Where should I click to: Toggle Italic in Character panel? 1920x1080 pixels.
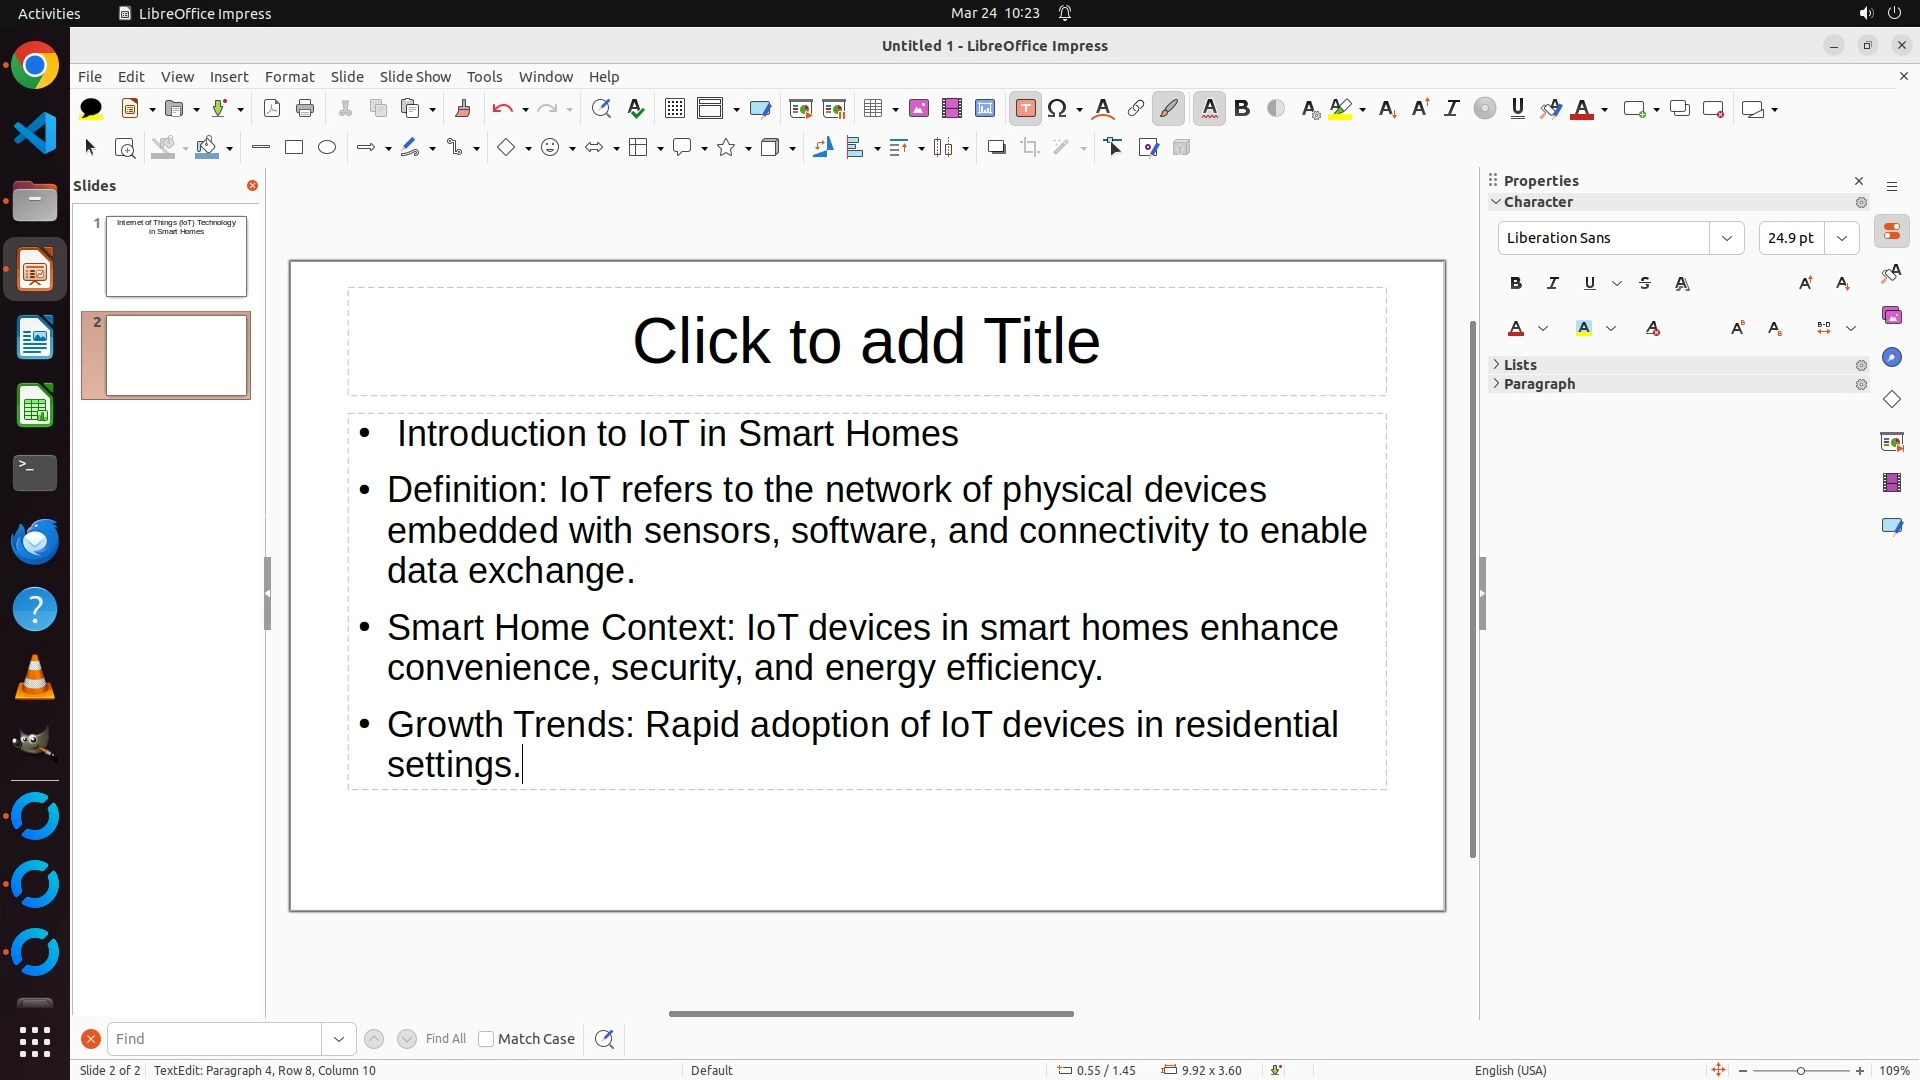click(1553, 284)
